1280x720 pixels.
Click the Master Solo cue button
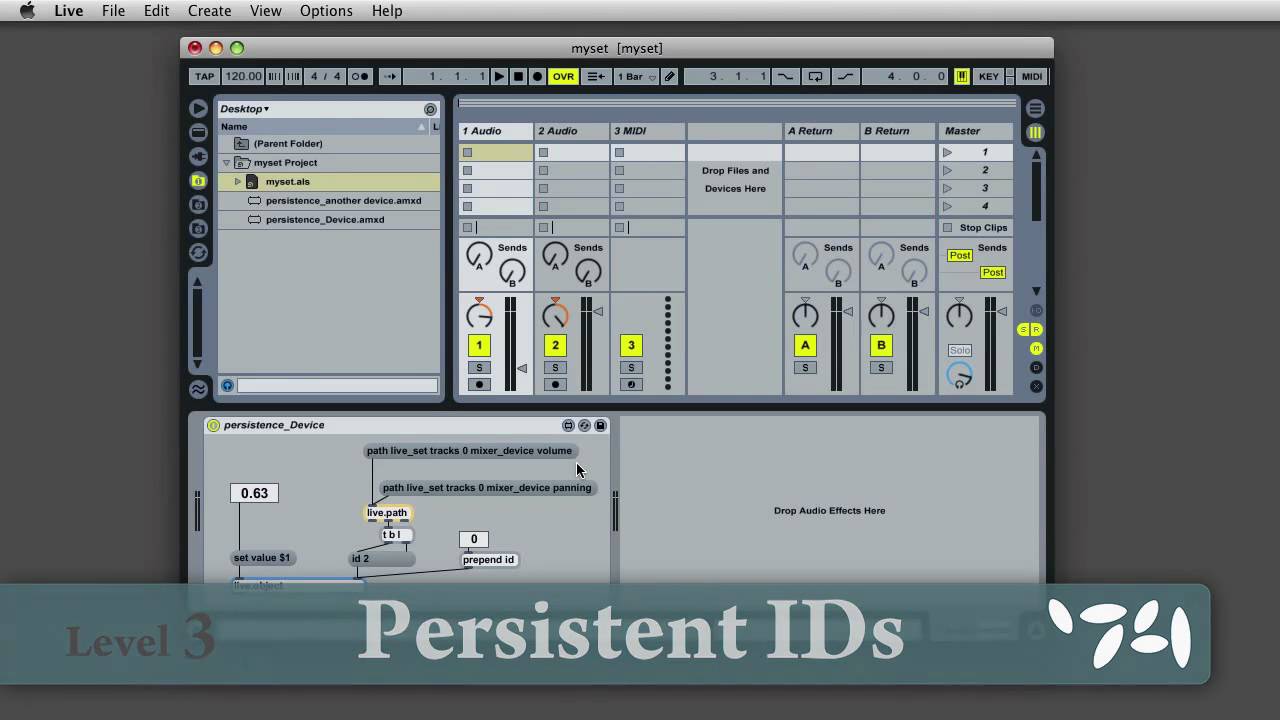pos(960,350)
